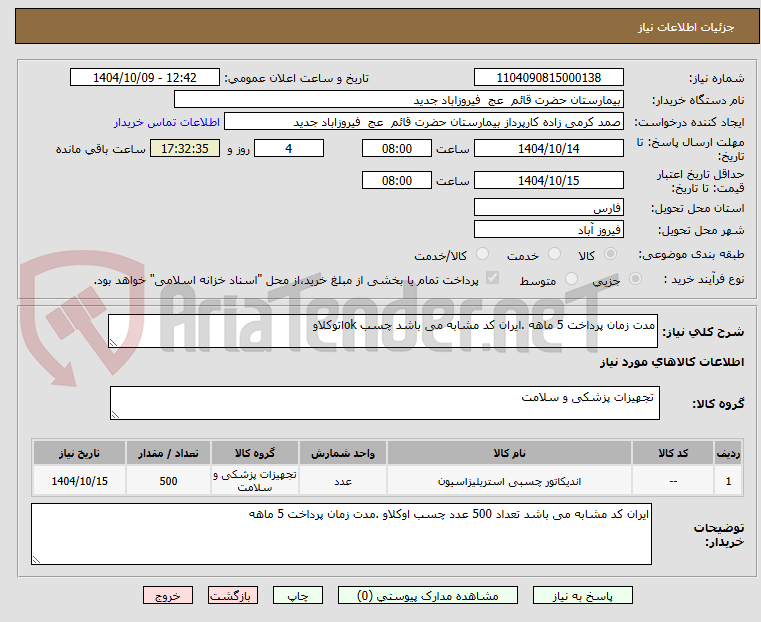Click the row number cell 1
Screen dimensions: 761x622
728,481
